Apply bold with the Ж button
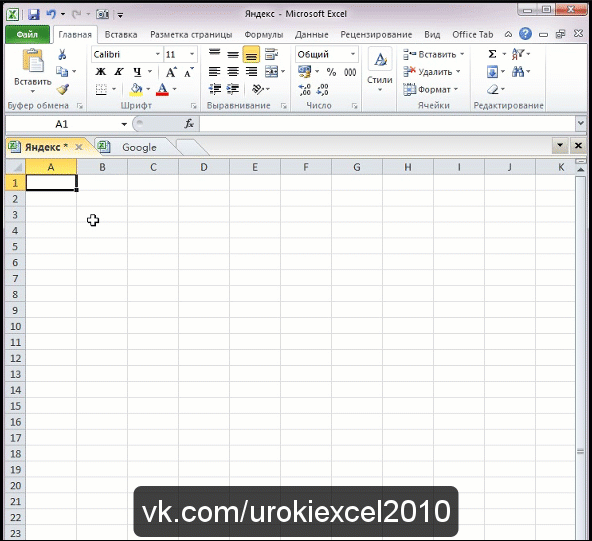592x541 pixels. (x=100, y=71)
